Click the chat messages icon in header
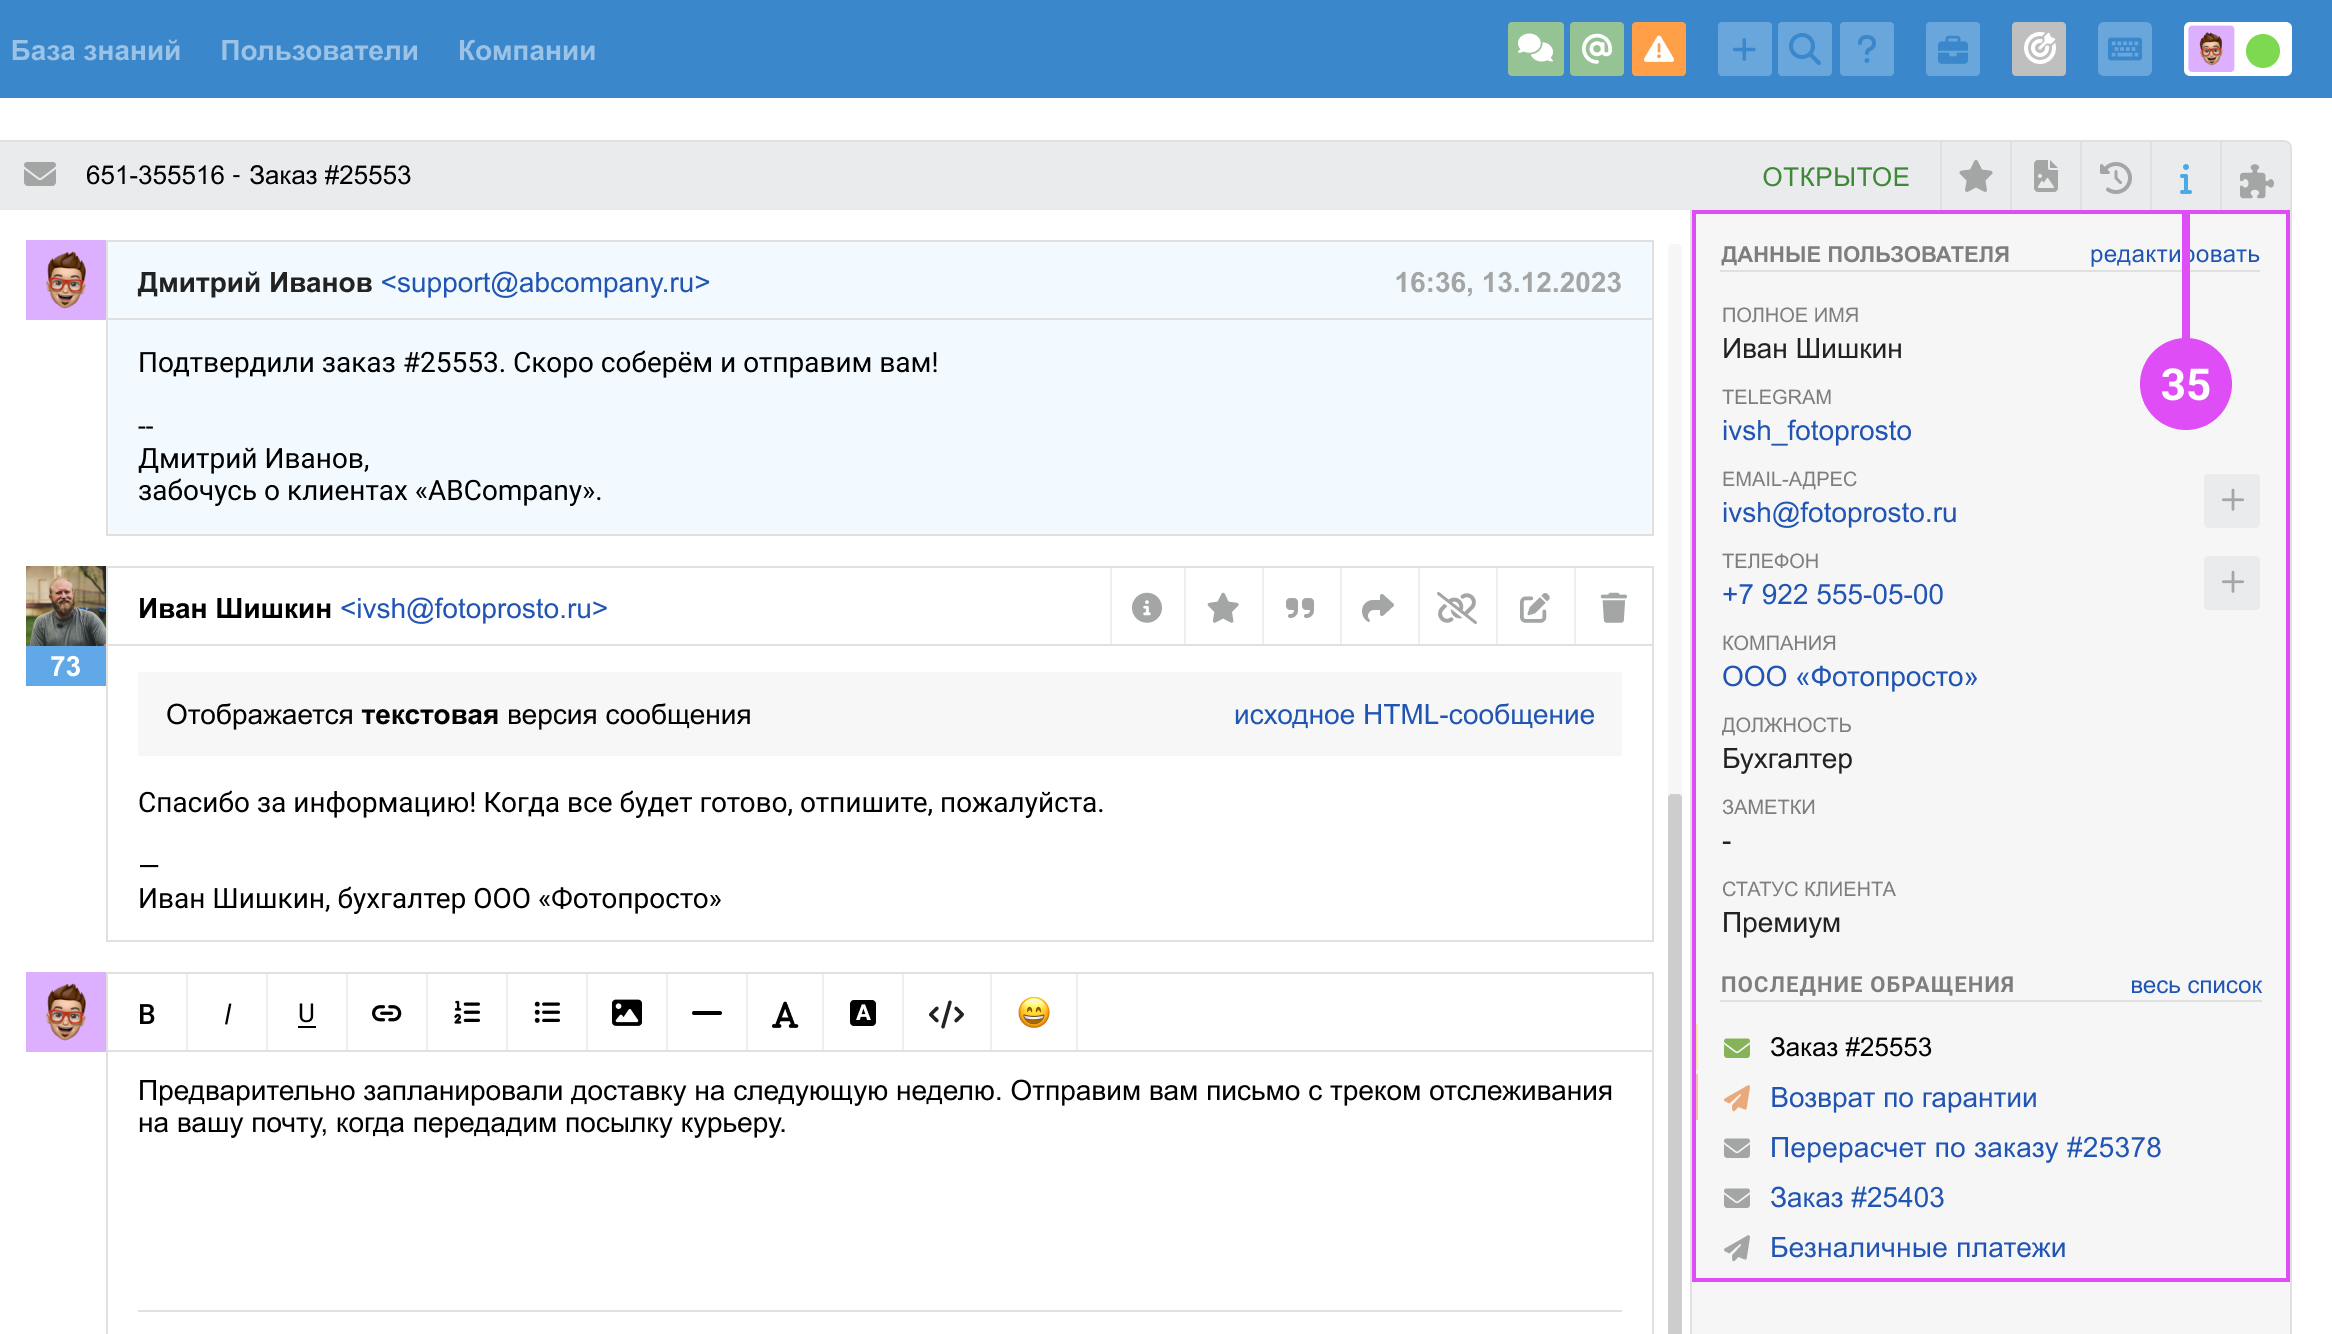 1535,49
